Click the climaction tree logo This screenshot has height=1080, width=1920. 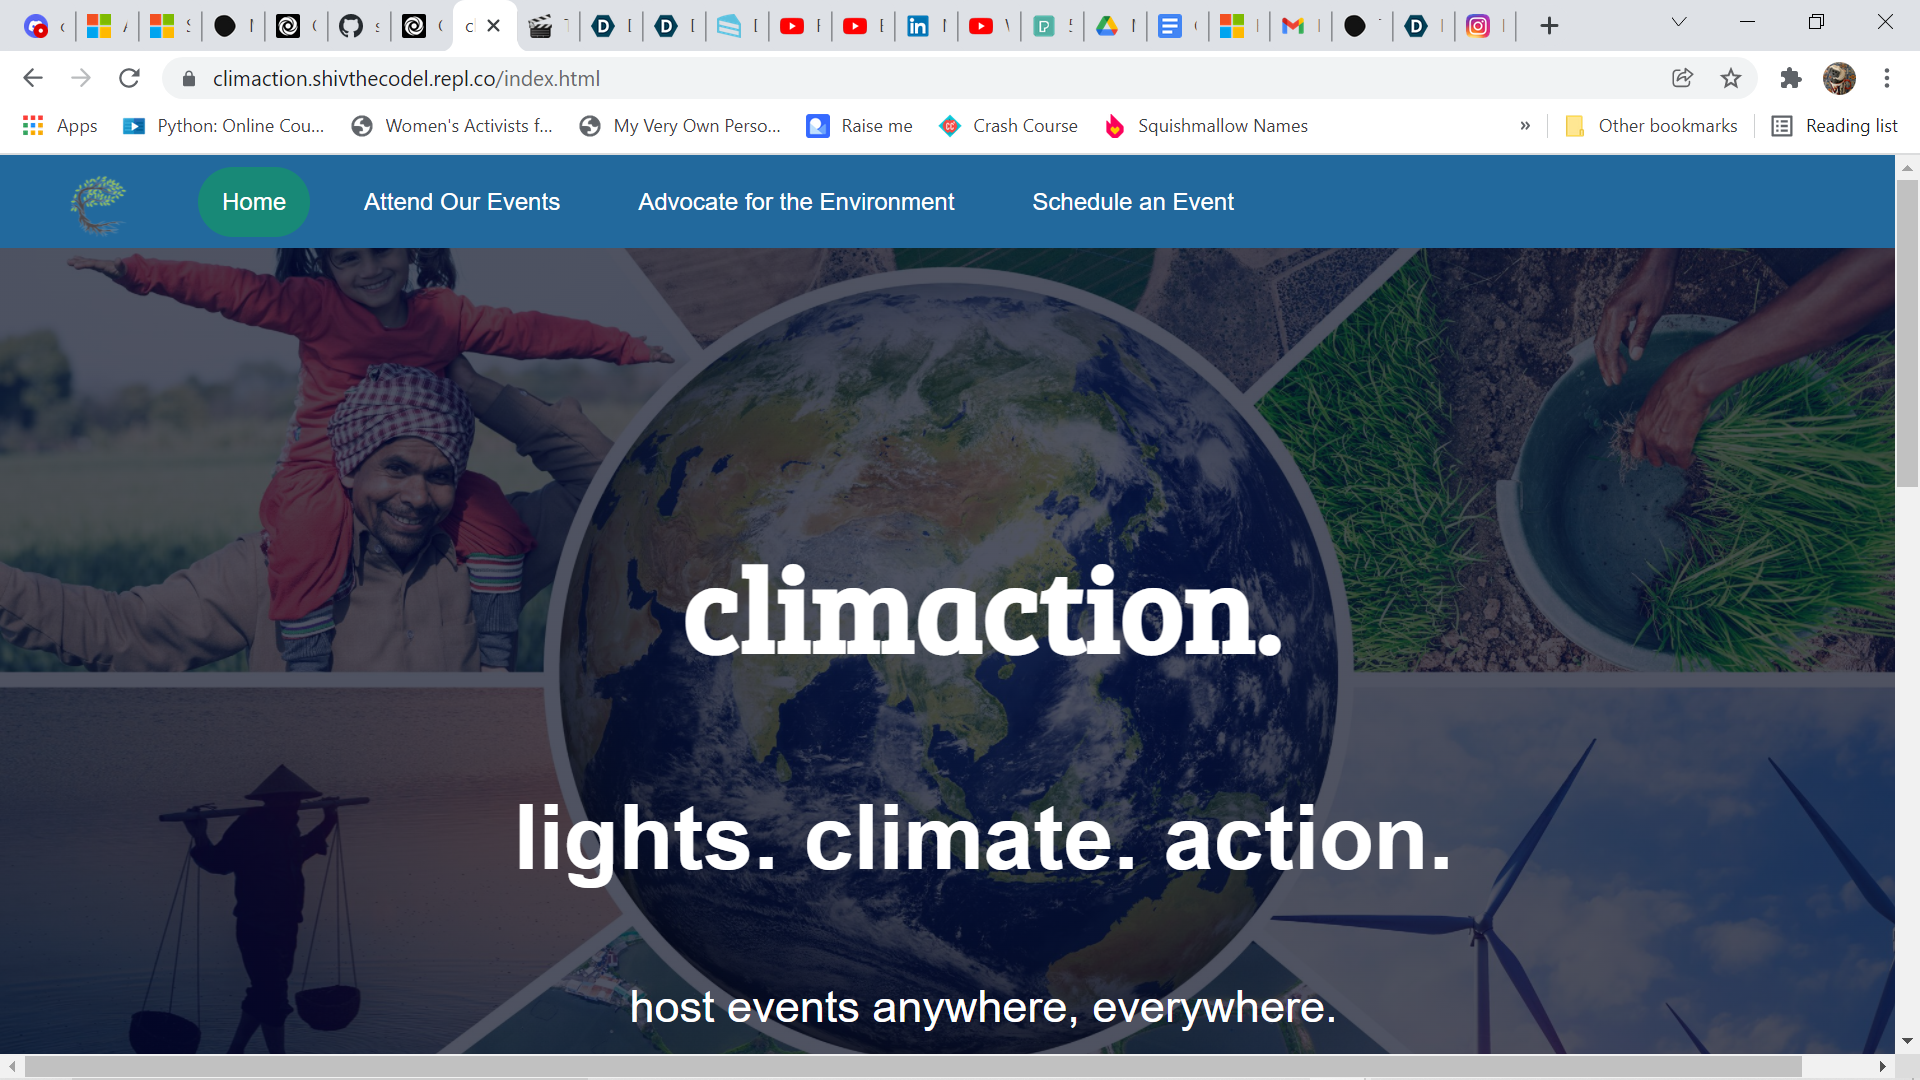pos(98,204)
